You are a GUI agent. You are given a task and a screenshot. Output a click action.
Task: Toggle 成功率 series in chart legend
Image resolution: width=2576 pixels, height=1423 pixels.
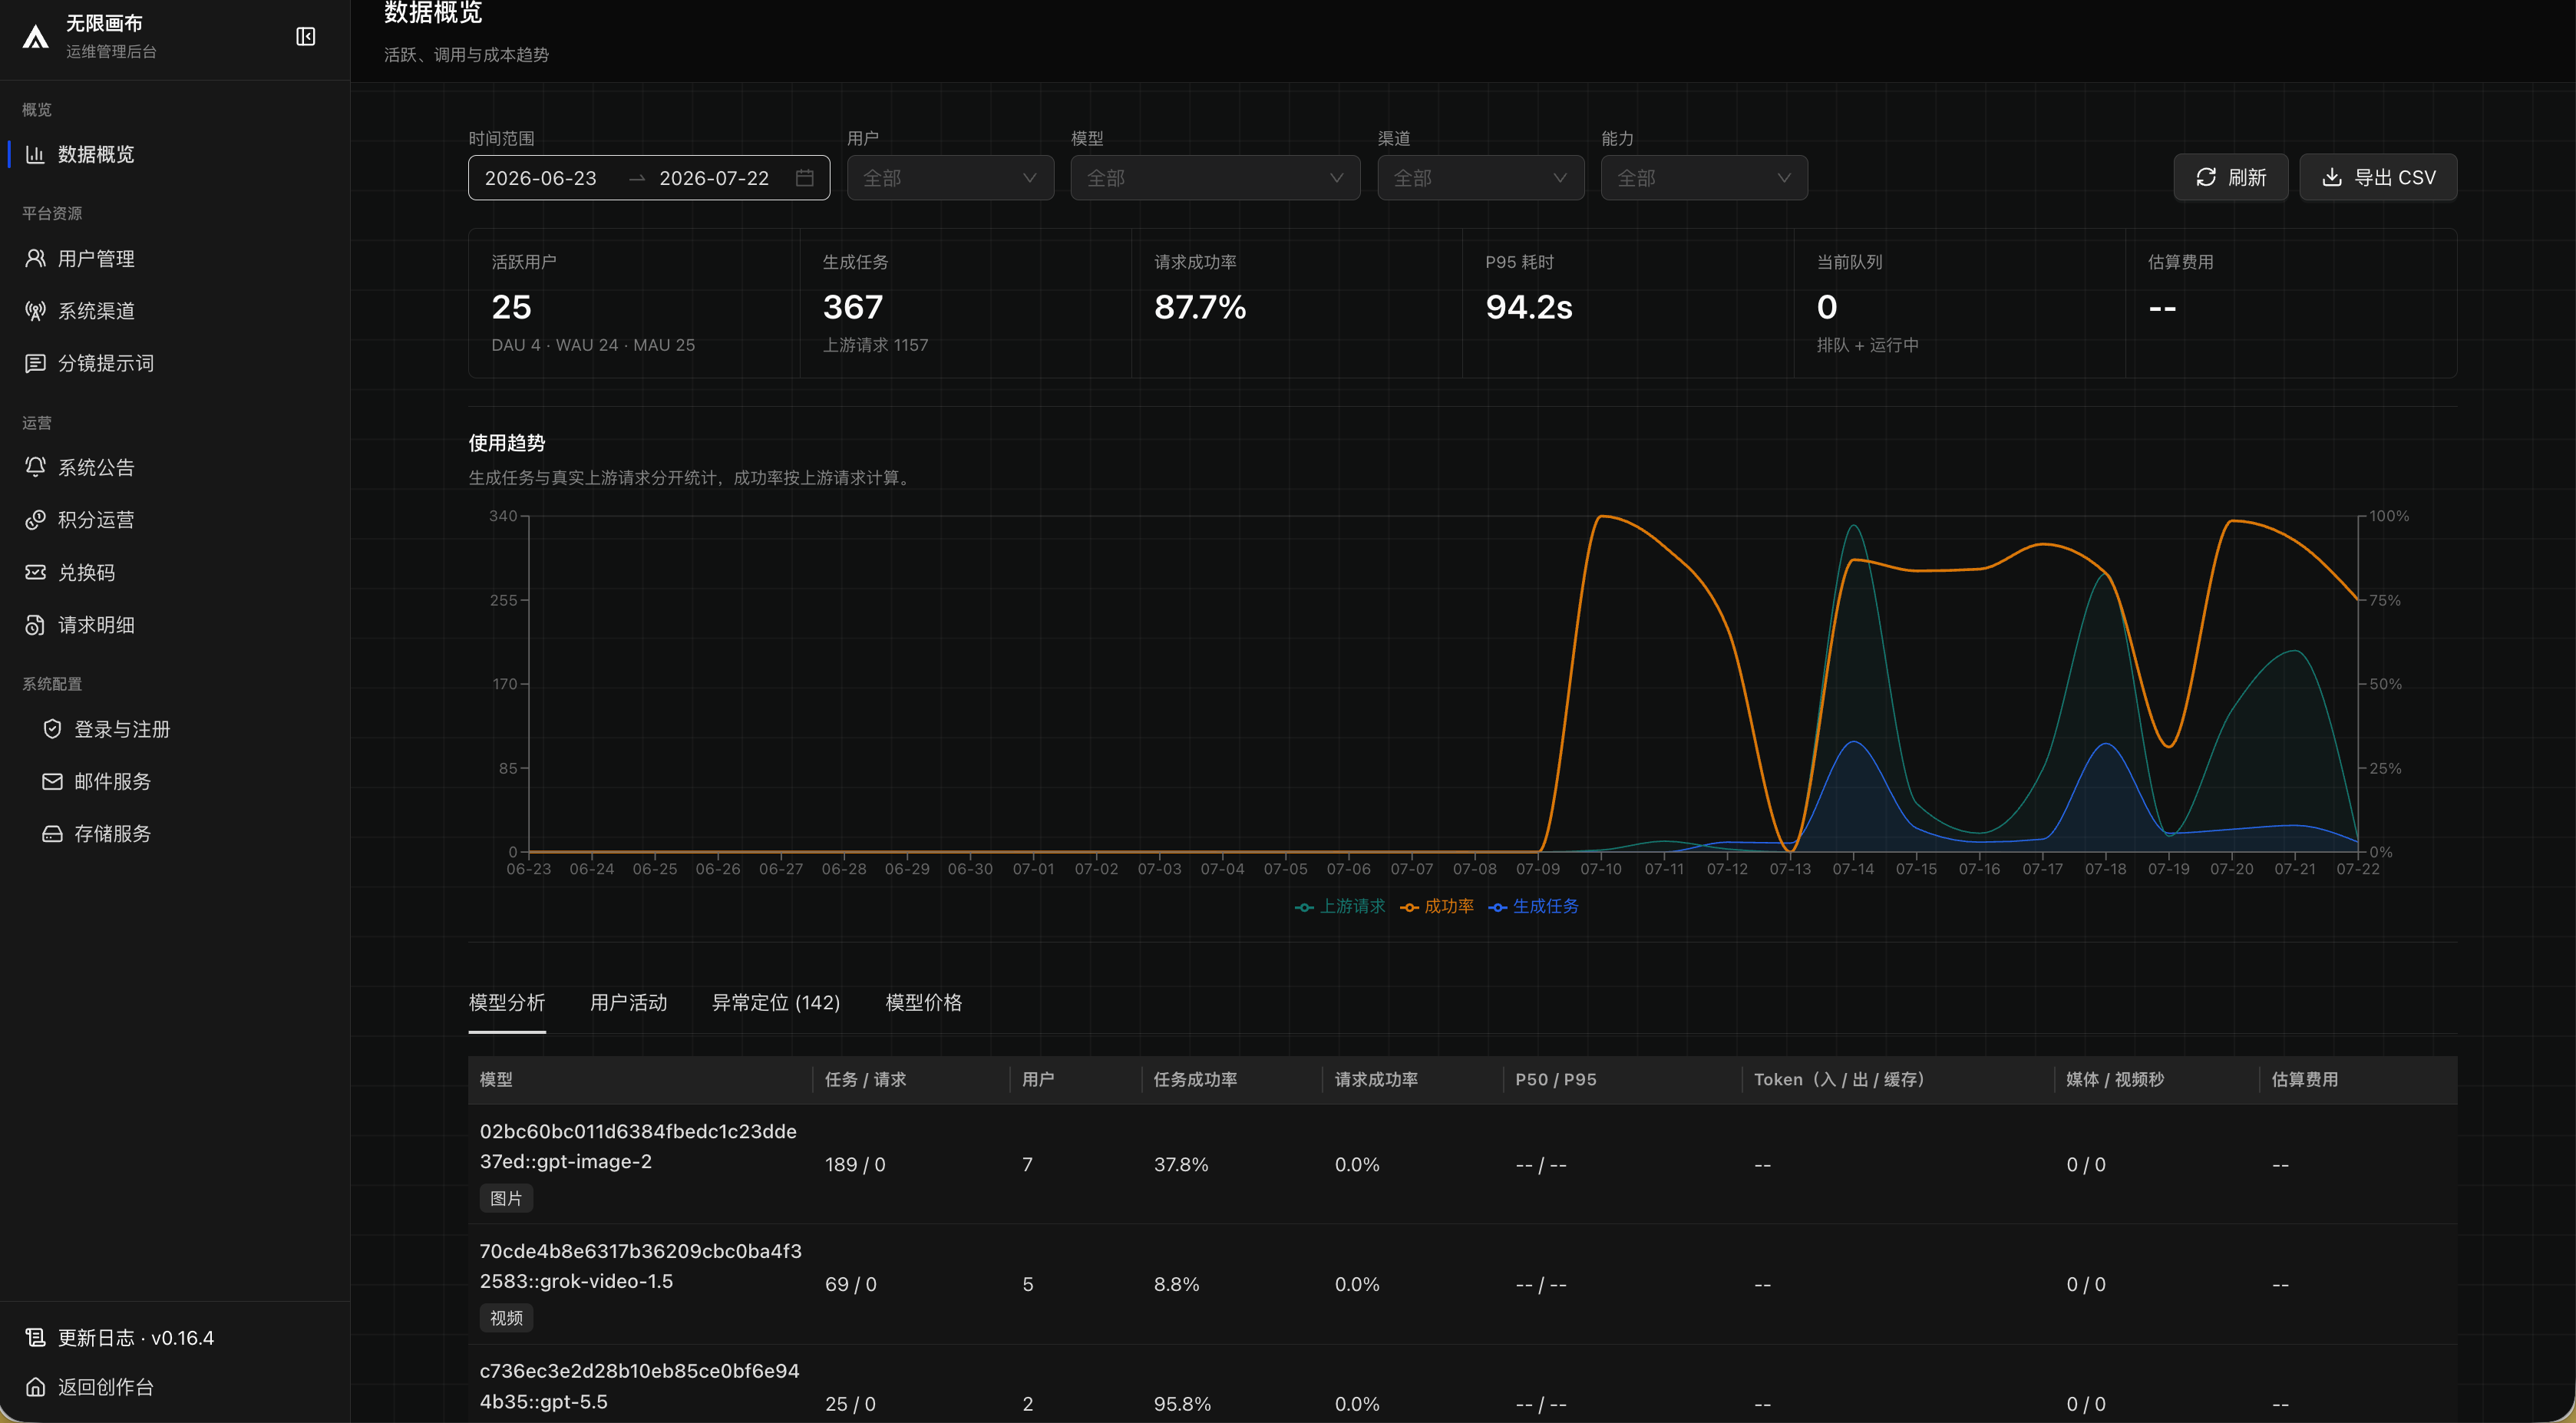pos(1437,906)
